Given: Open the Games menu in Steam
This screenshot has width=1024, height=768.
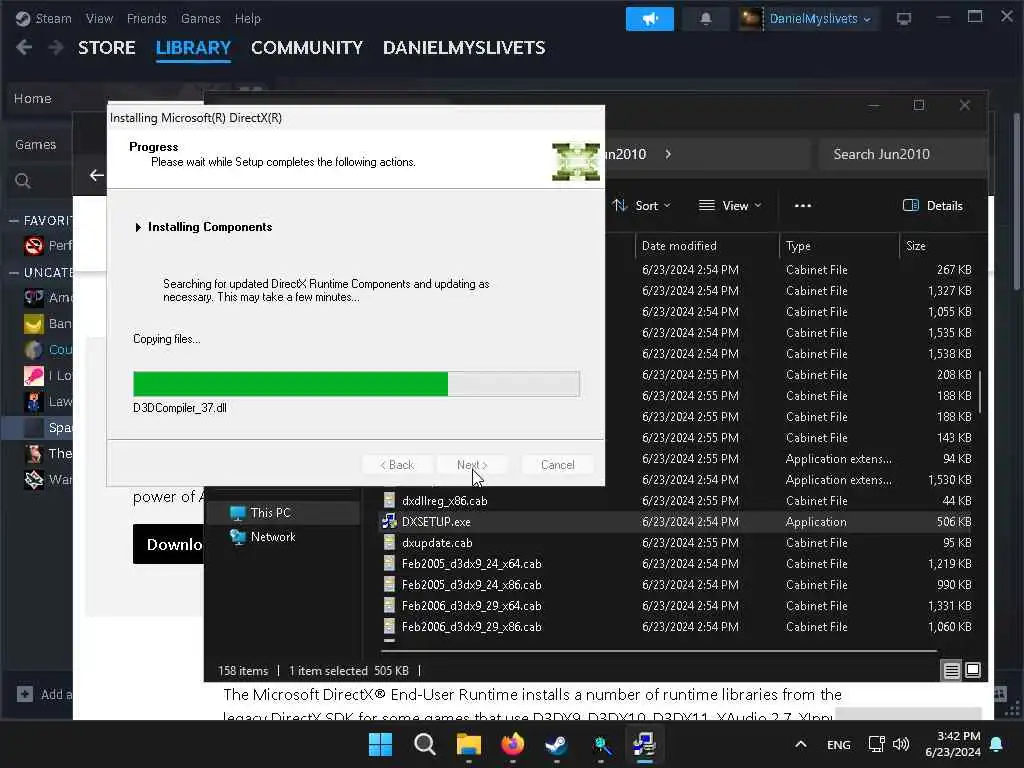Looking at the screenshot, I should coord(200,18).
